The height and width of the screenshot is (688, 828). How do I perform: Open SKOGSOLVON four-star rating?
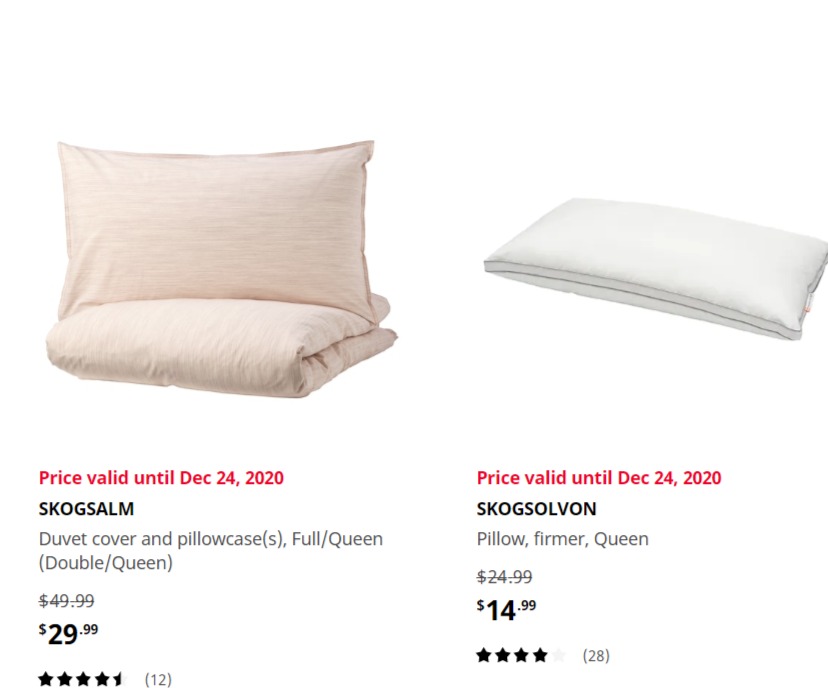pos(521,656)
